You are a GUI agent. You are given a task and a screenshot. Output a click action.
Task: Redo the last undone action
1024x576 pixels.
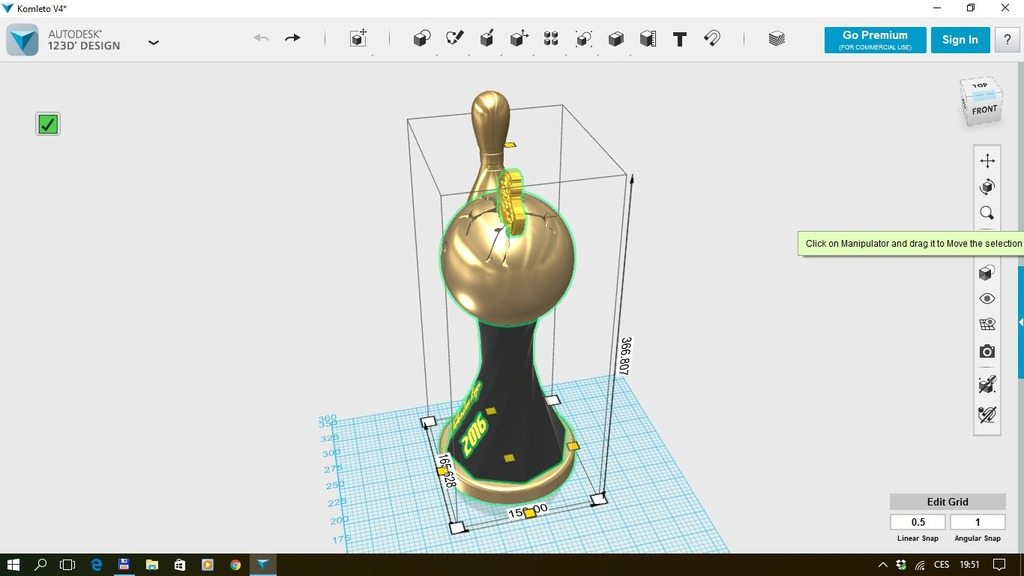(x=293, y=38)
